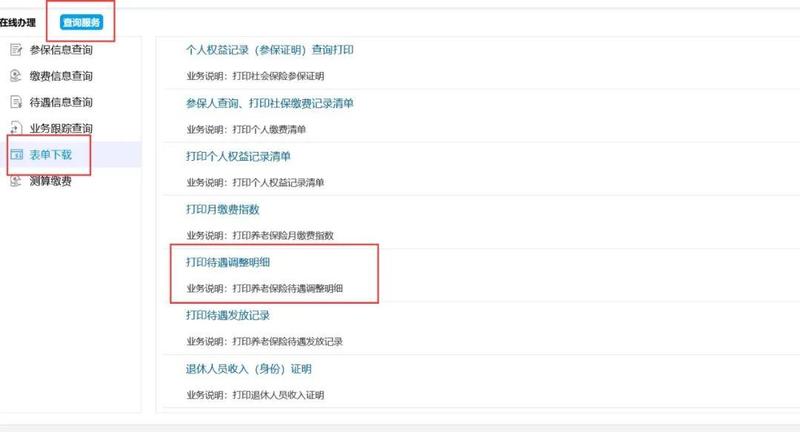Image resolution: width=800 pixels, height=432 pixels.
Task: Click the 缴费信息查询 sidebar icon
Action: pyautogui.click(x=16, y=76)
